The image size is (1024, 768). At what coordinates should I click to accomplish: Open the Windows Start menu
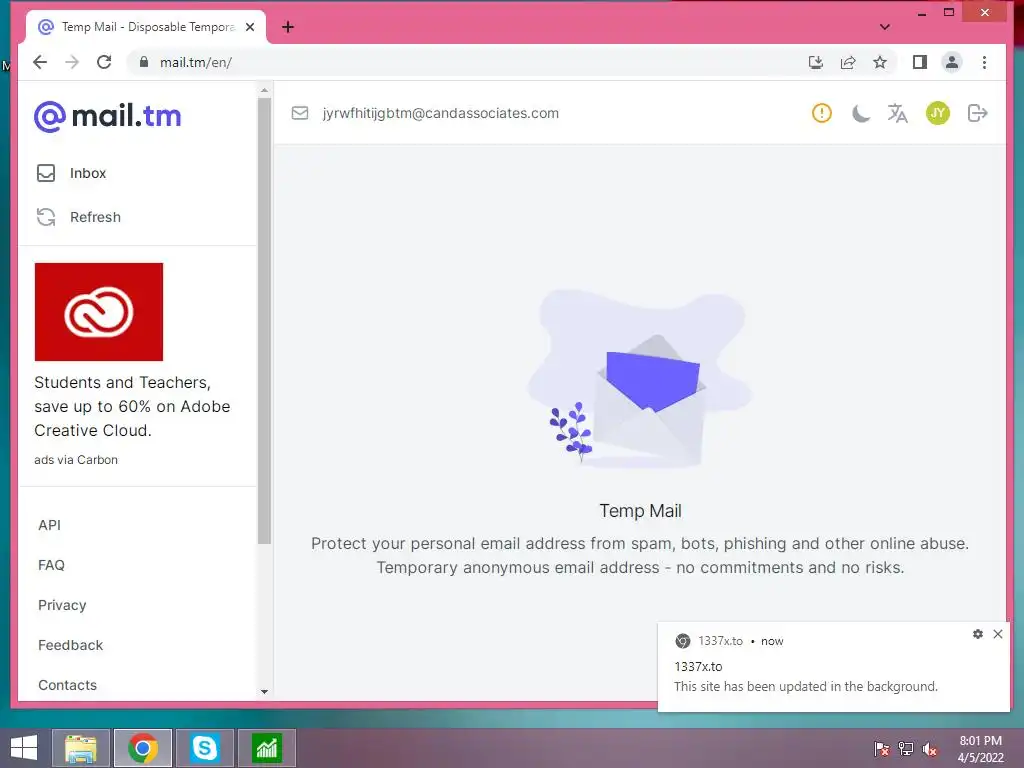24,748
